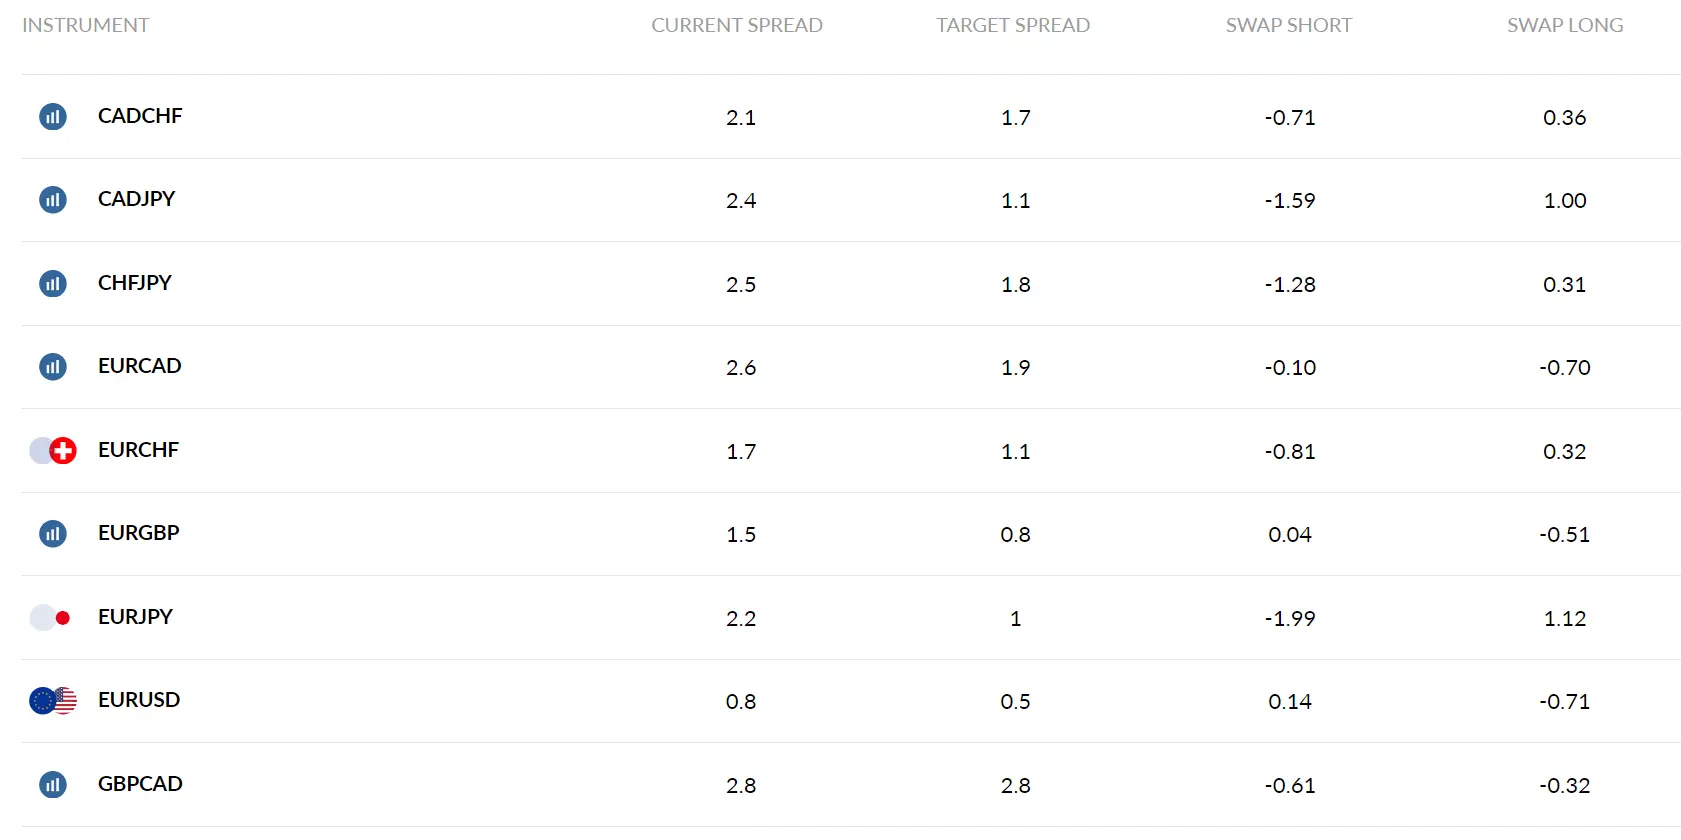Open the EURJPY instrument name

coord(135,617)
